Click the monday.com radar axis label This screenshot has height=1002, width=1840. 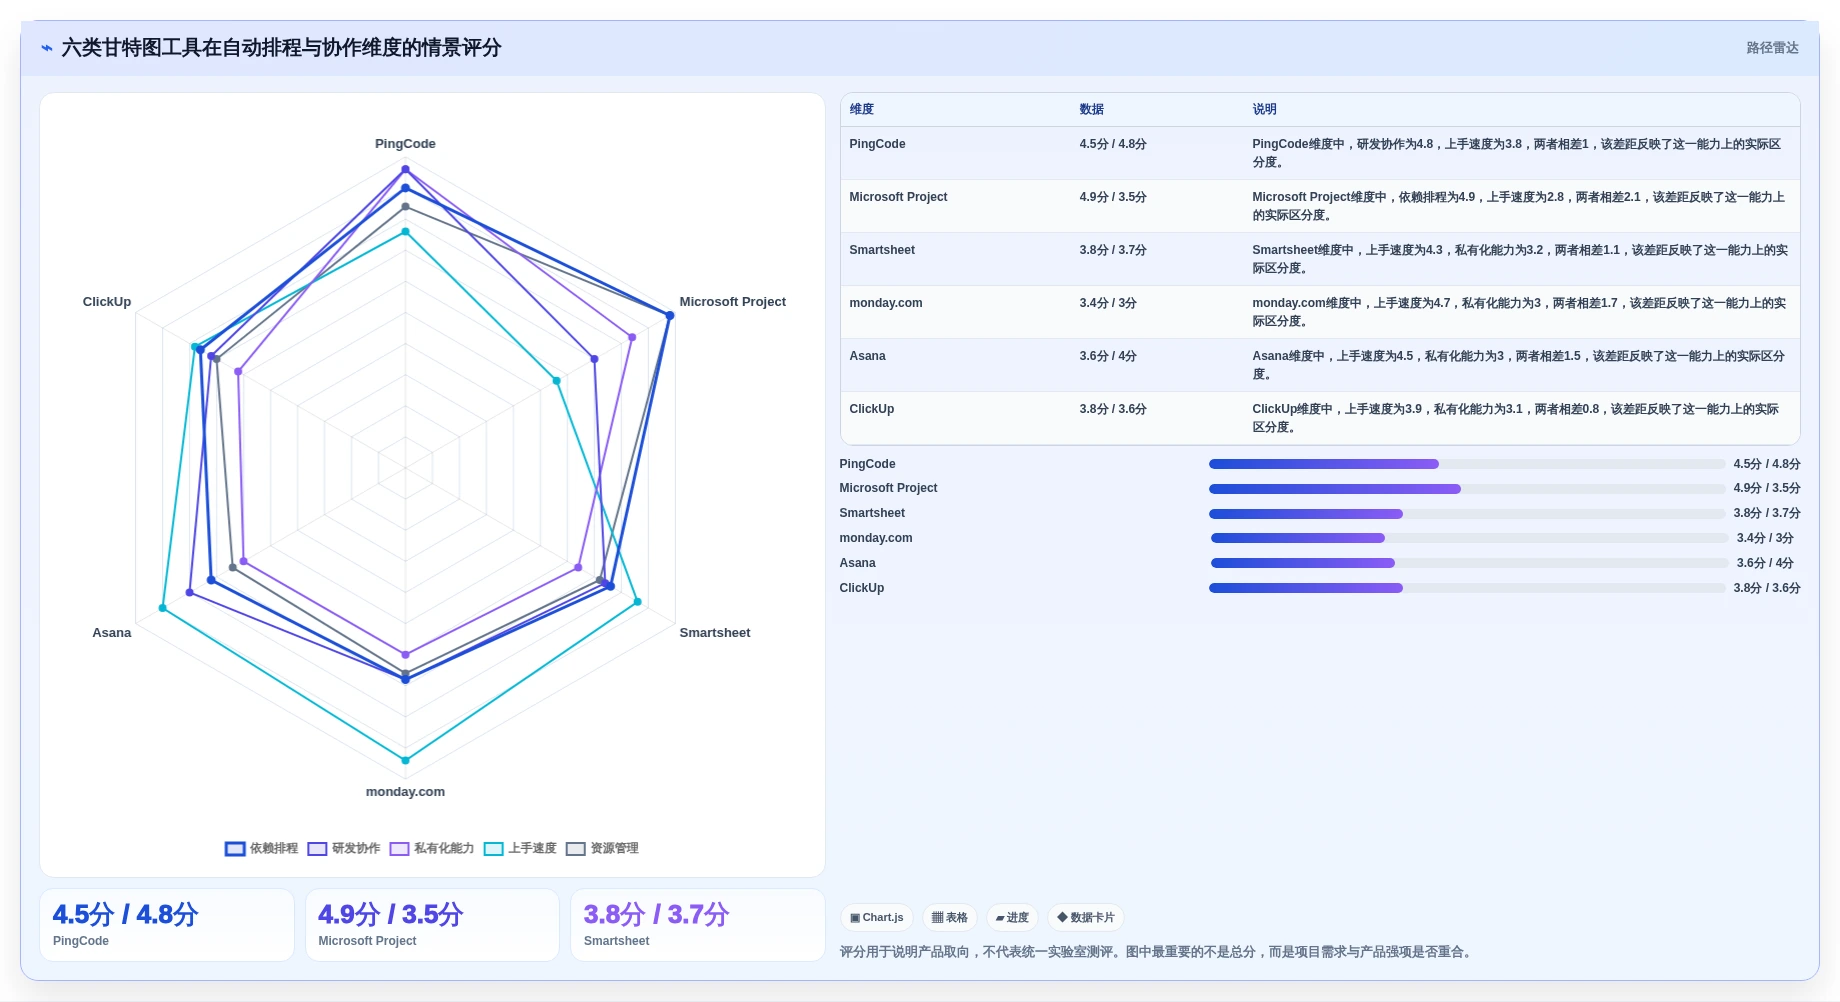pyautogui.click(x=405, y=792)
